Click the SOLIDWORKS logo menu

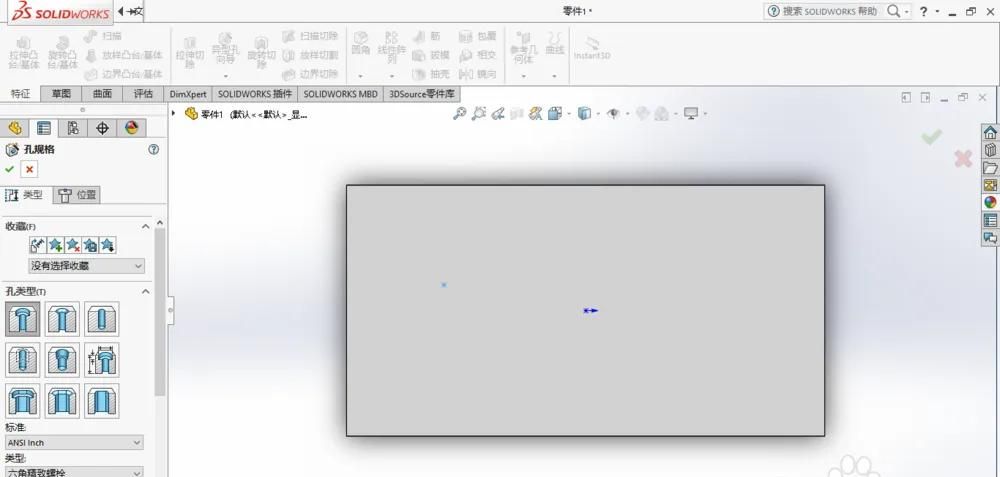point(61,12)
